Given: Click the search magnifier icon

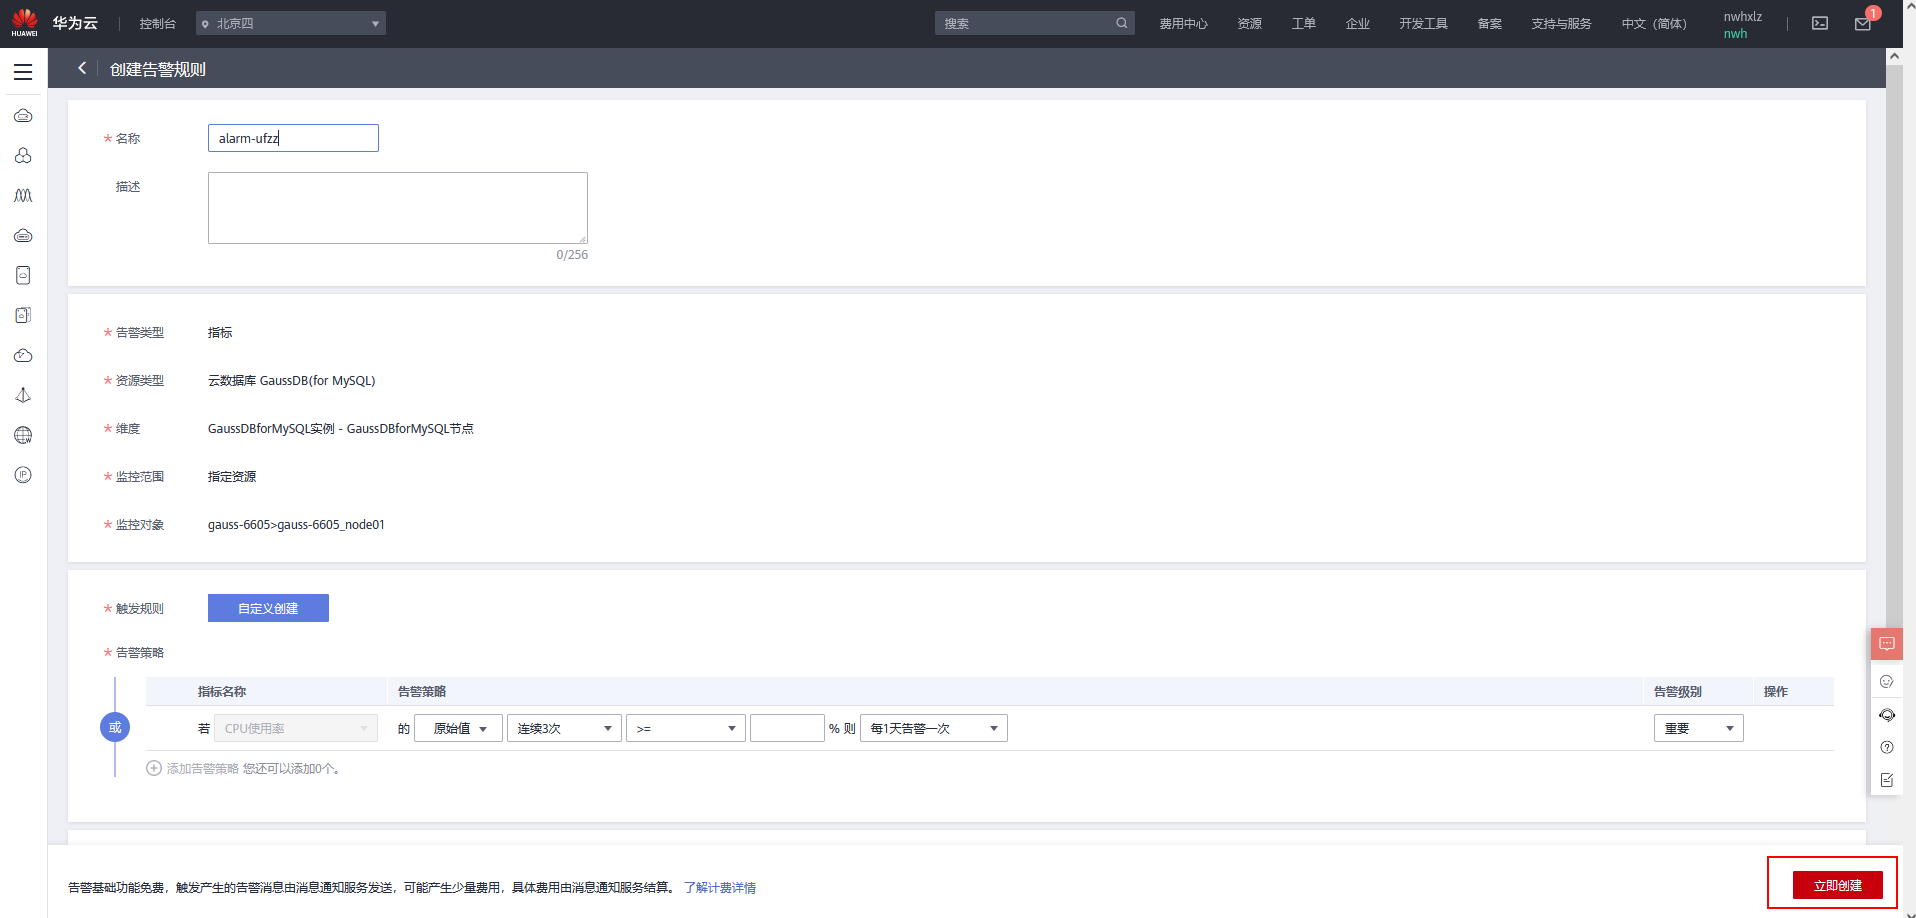Looking at the screenshot, I should pyautogui.click(x=1122, y=23).
